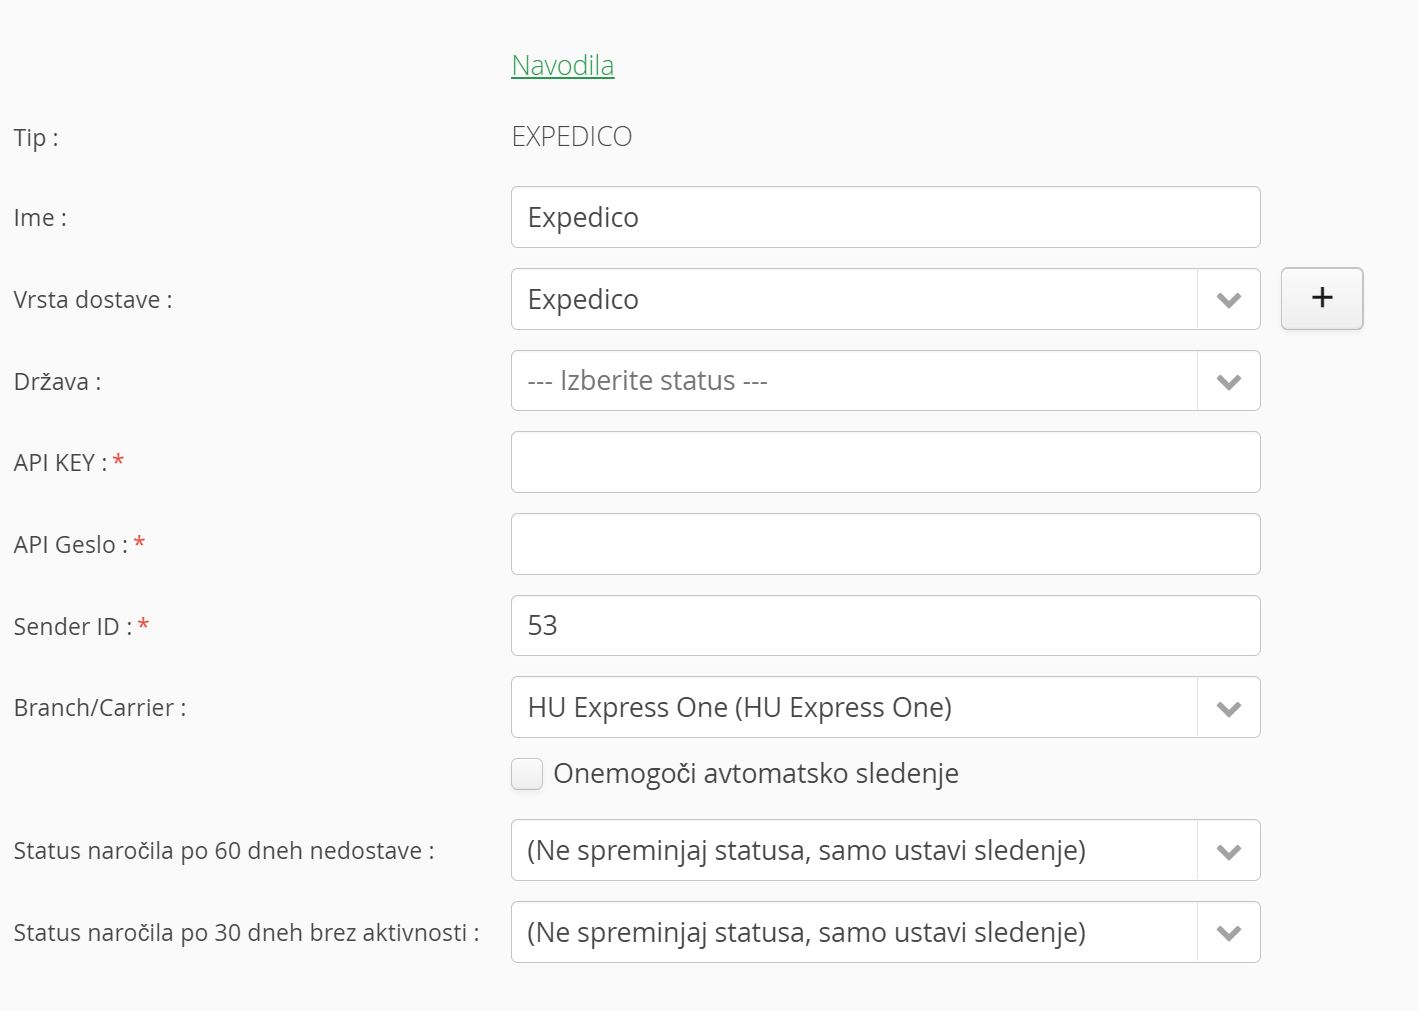Open the Država dropdown
This screenshot has width=1418, height=1011.
[885, 381]
